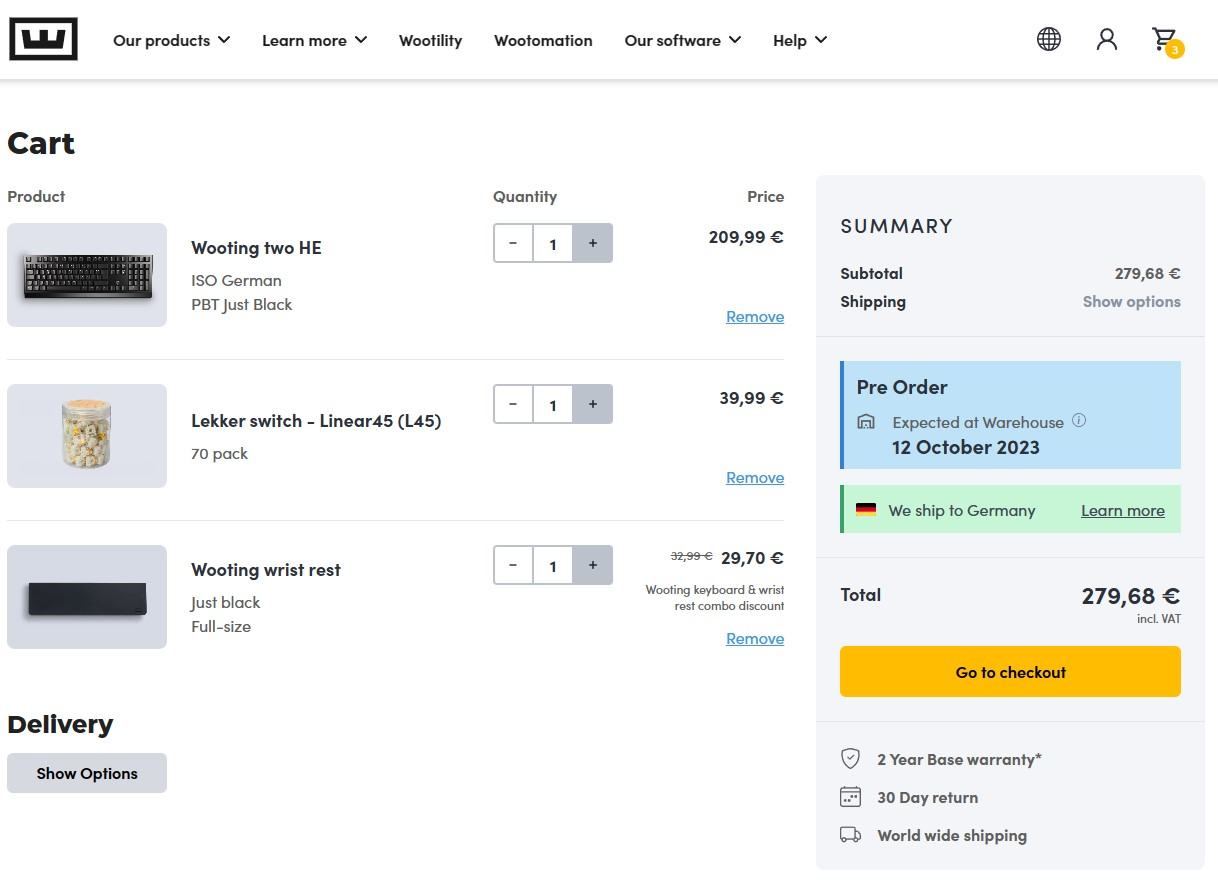The height and width of the screenshot is (887, 1218).
Task: Open the Wooting wrist rest thumbnail
Action: (87, 597)
